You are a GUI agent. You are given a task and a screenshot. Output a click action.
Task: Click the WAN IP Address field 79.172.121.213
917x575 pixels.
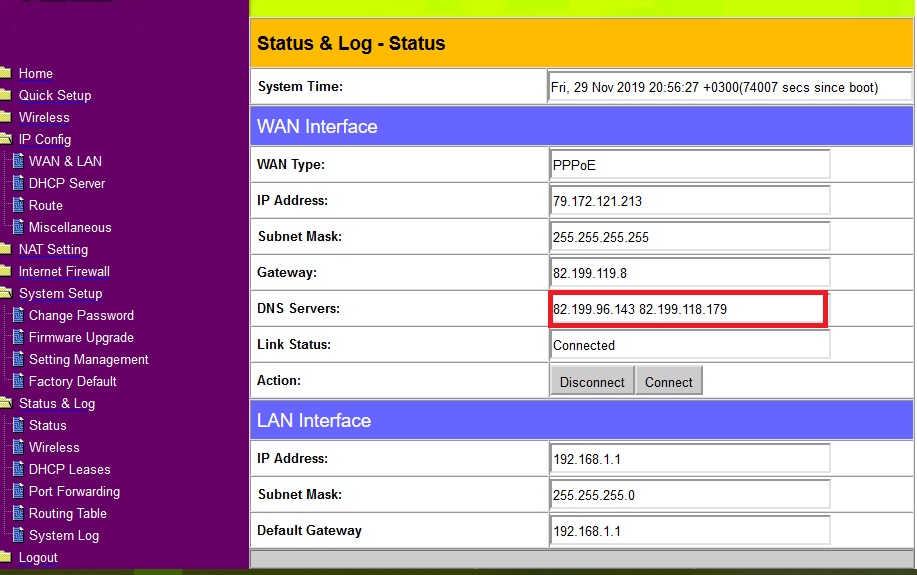690,201
